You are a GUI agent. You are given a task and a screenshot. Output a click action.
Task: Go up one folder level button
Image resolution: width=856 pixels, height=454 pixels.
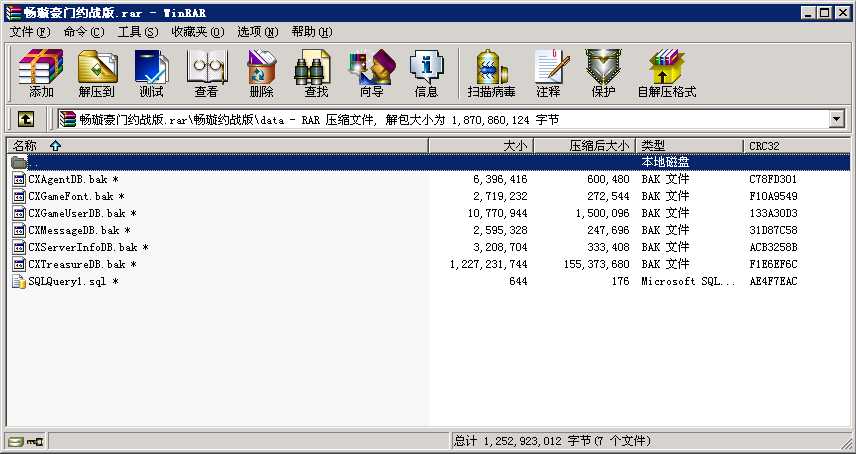[26, 119]
